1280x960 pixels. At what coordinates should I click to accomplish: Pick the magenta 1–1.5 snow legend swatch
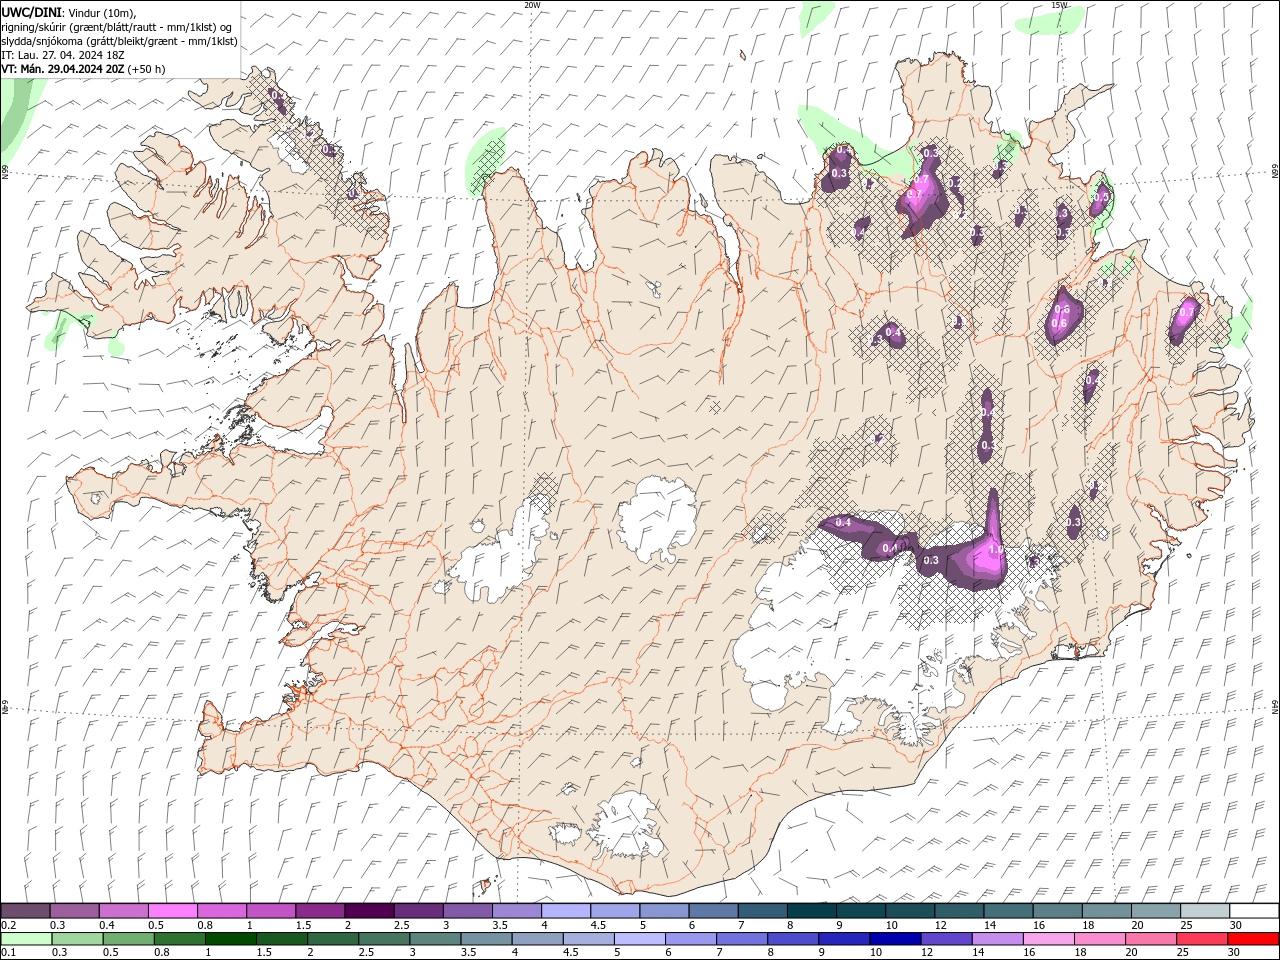click(271, 911)
